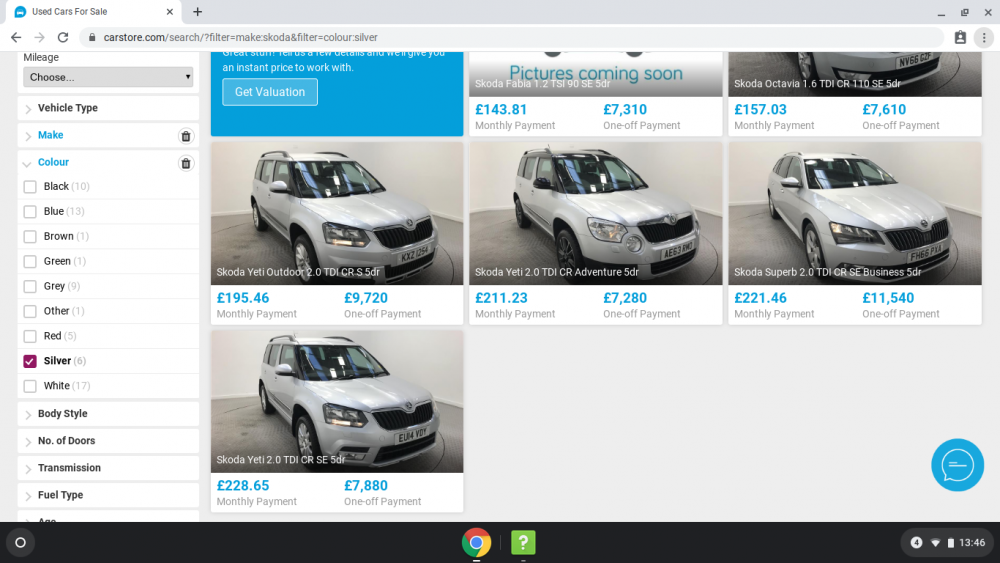Screen dimensions: 1000x563
Task: View the site security padlock info
Action: click(92, 38)
